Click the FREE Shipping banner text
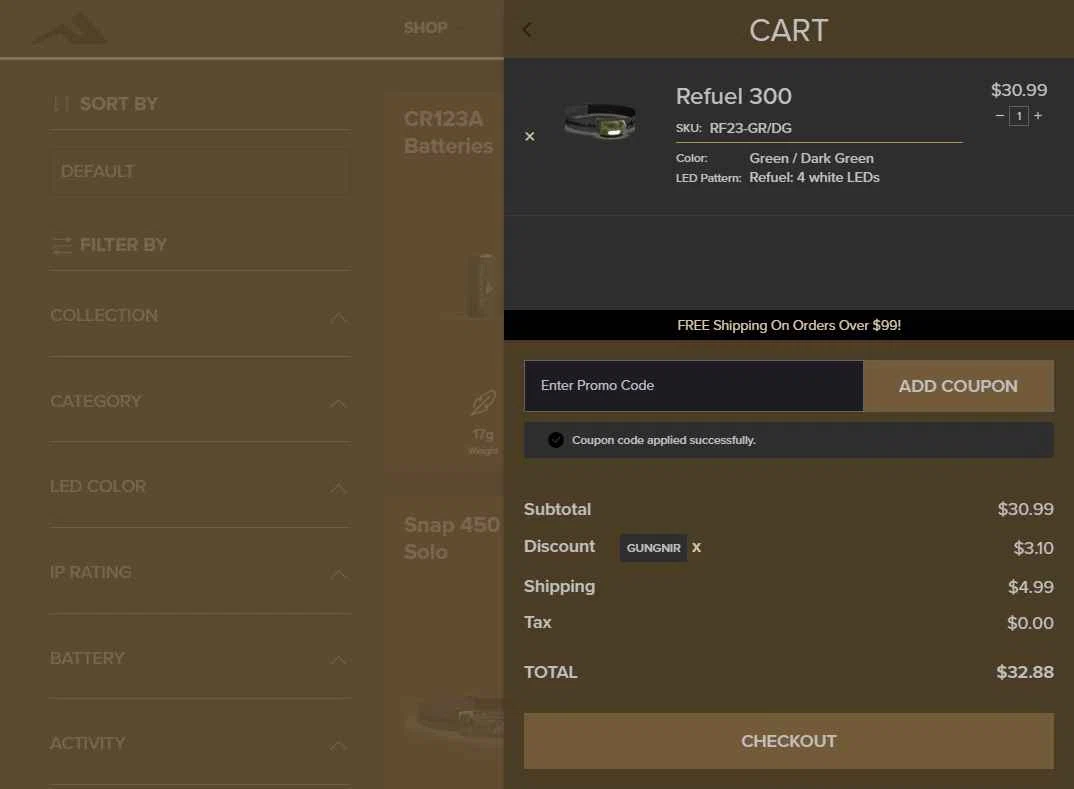 [x=789, y=325]
